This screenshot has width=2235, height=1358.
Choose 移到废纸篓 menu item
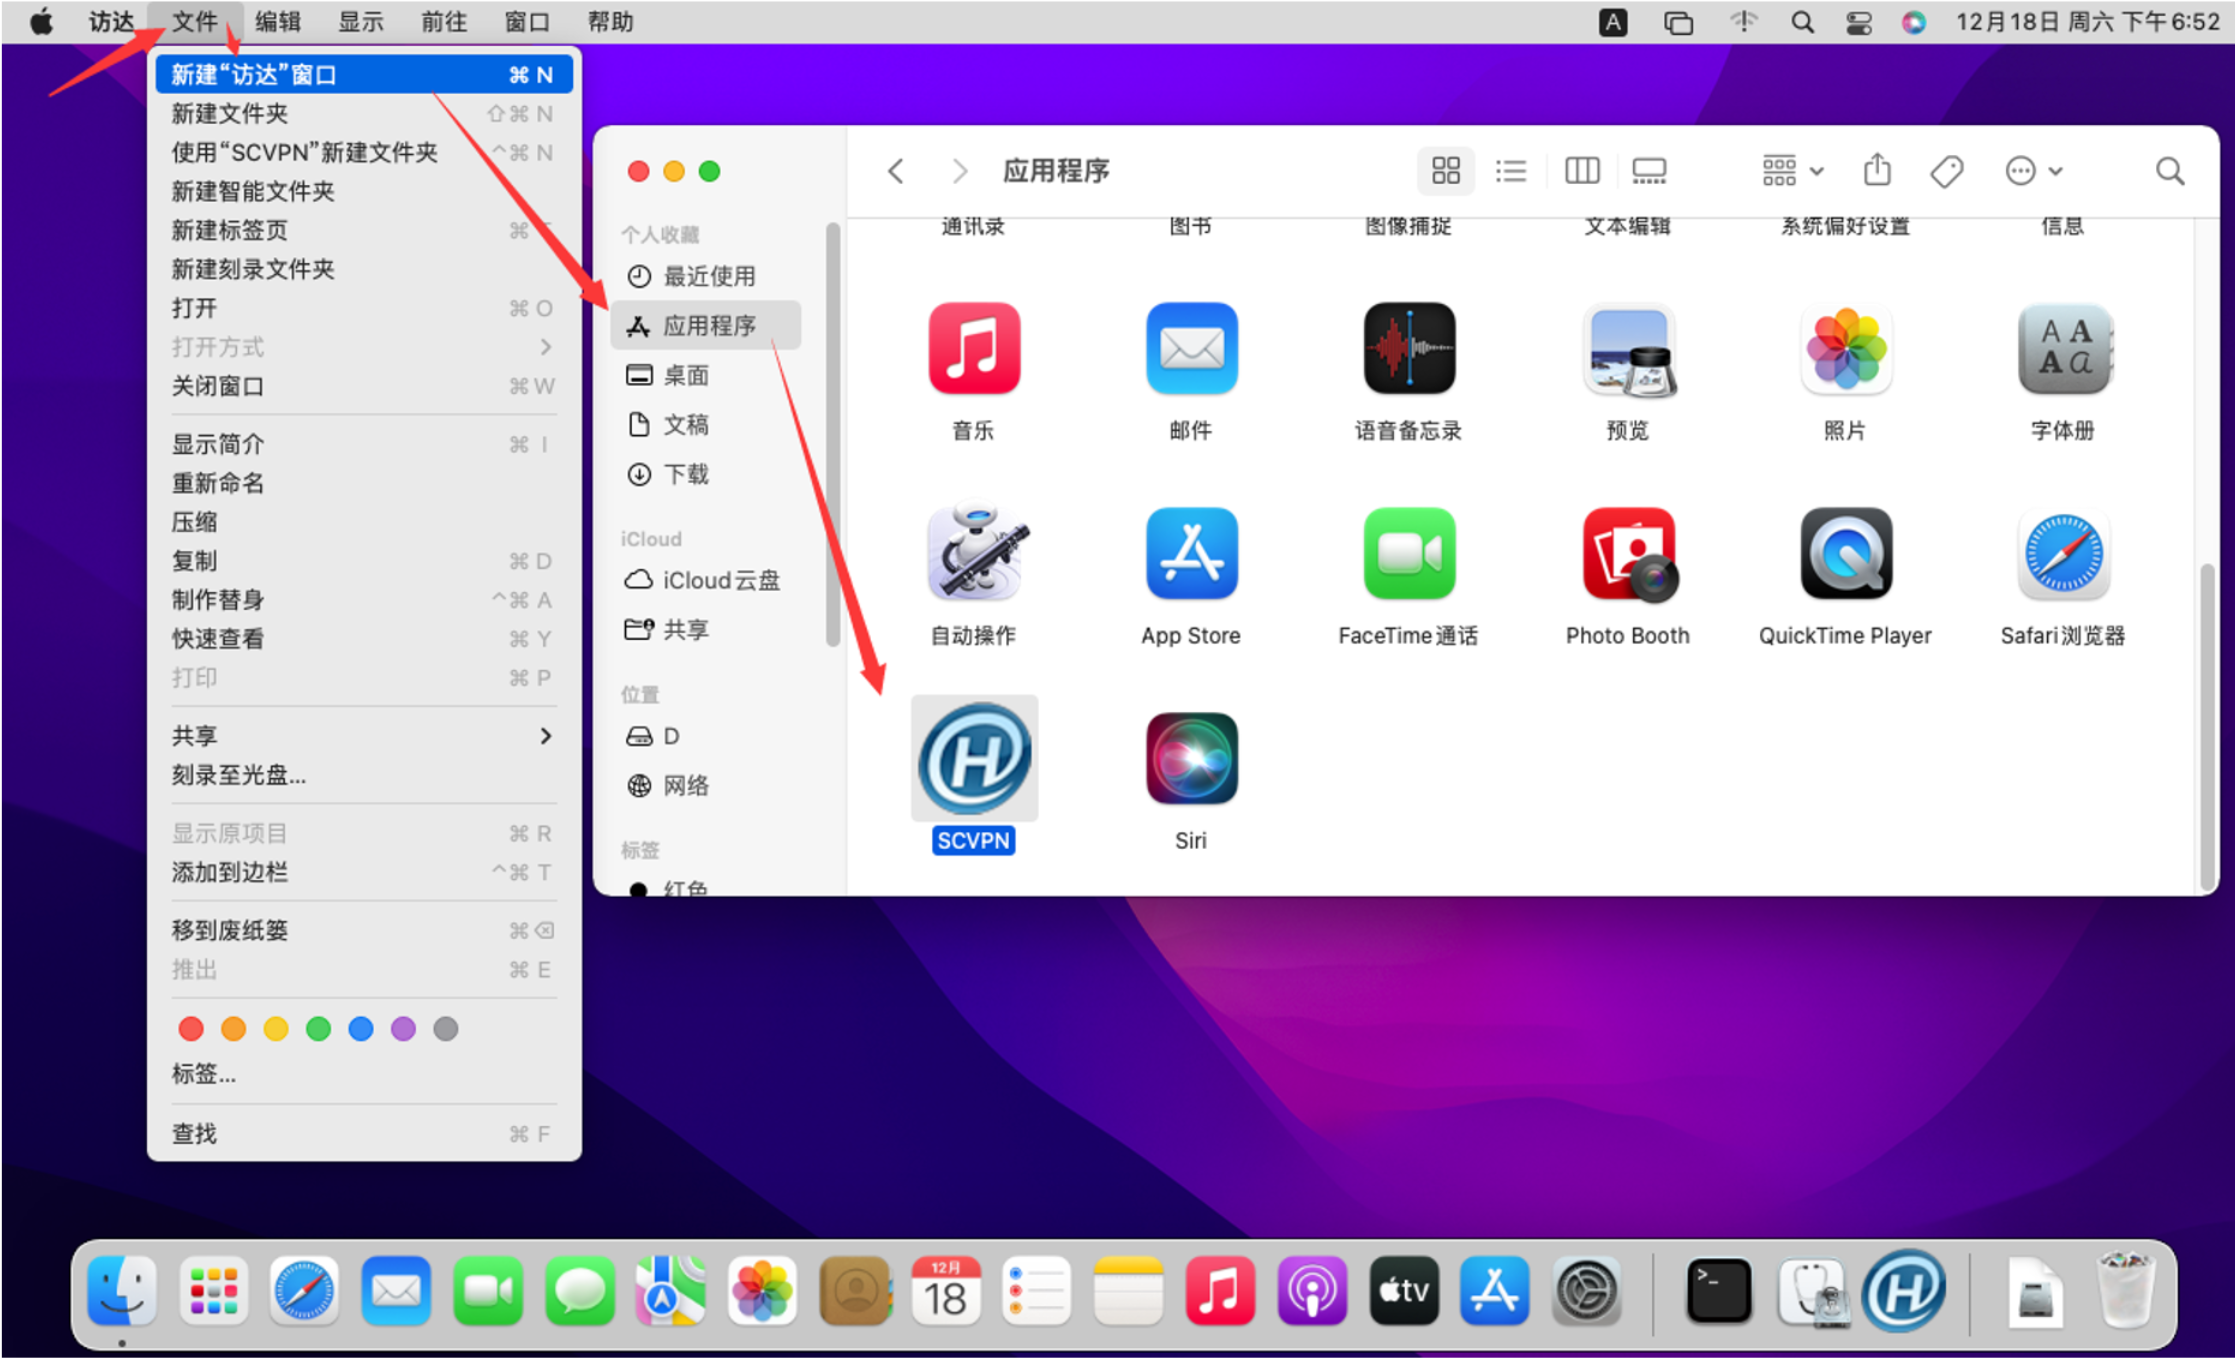pos(363,931)
